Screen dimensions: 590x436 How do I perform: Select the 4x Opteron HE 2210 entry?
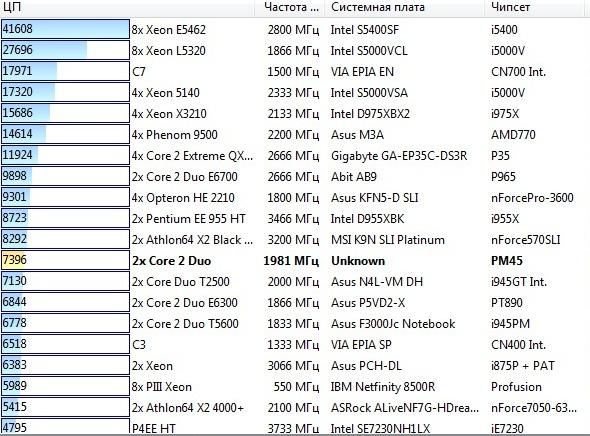point(183,198)
